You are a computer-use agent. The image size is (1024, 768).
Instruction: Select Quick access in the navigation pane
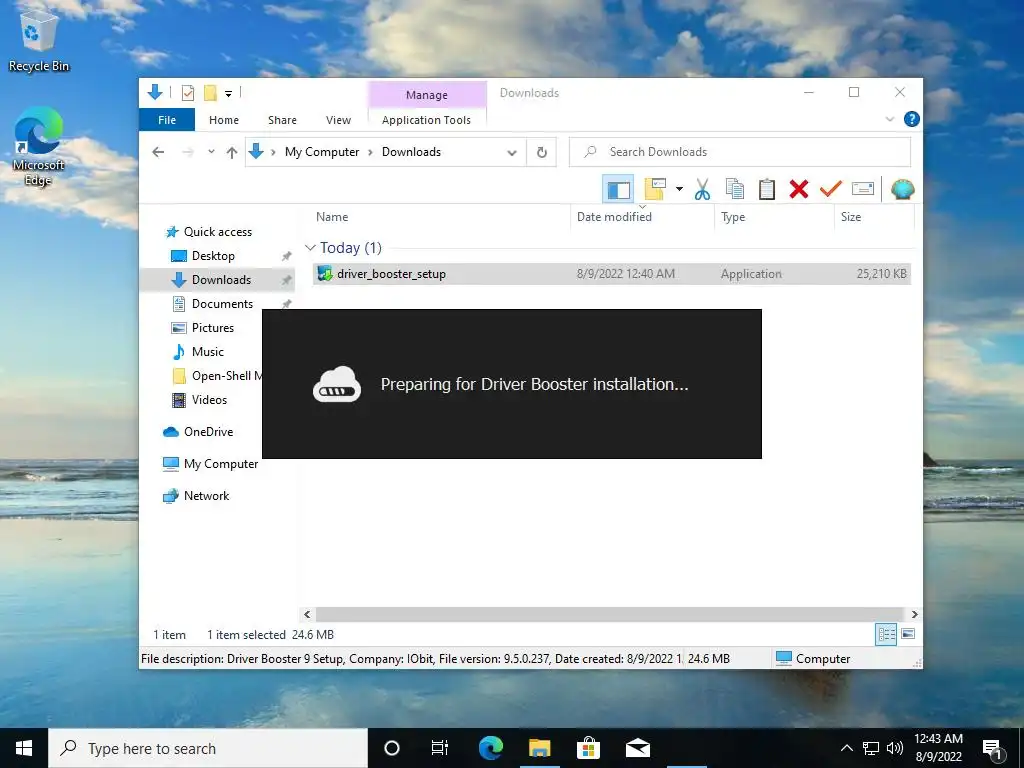coord(217,232)
